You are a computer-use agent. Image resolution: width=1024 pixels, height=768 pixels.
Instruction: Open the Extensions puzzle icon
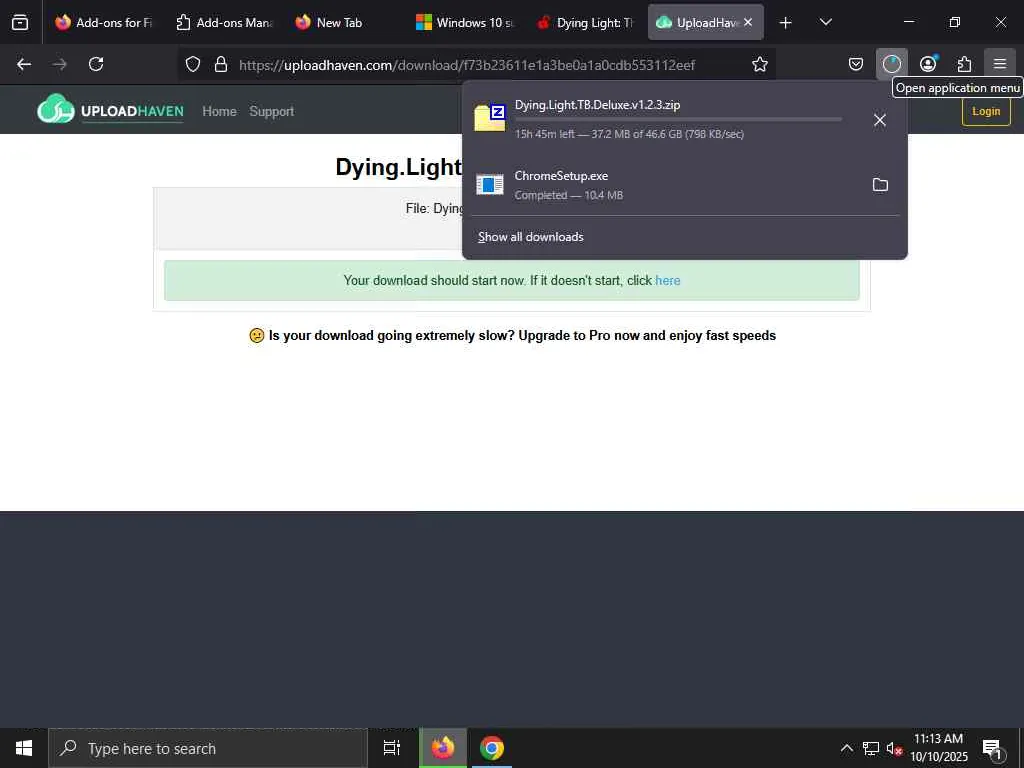964,64
